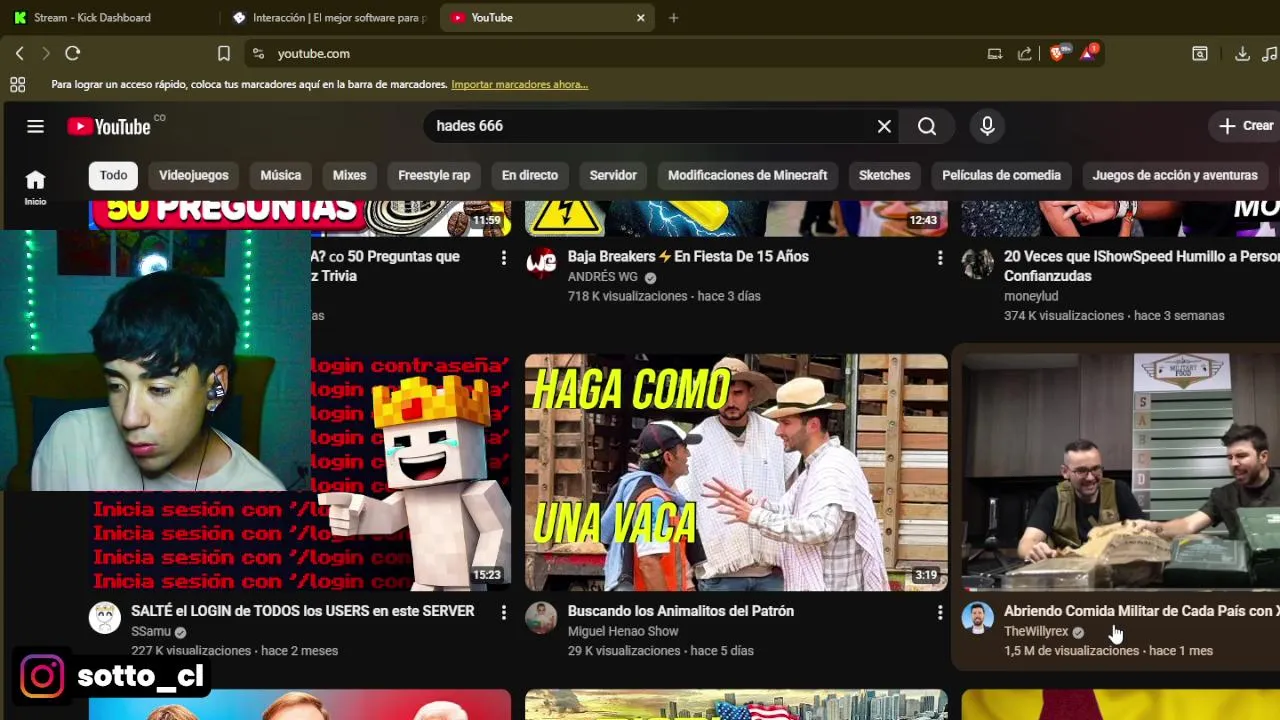Start voice search with the microphone

pyautogui.click(x=987, y=126)
